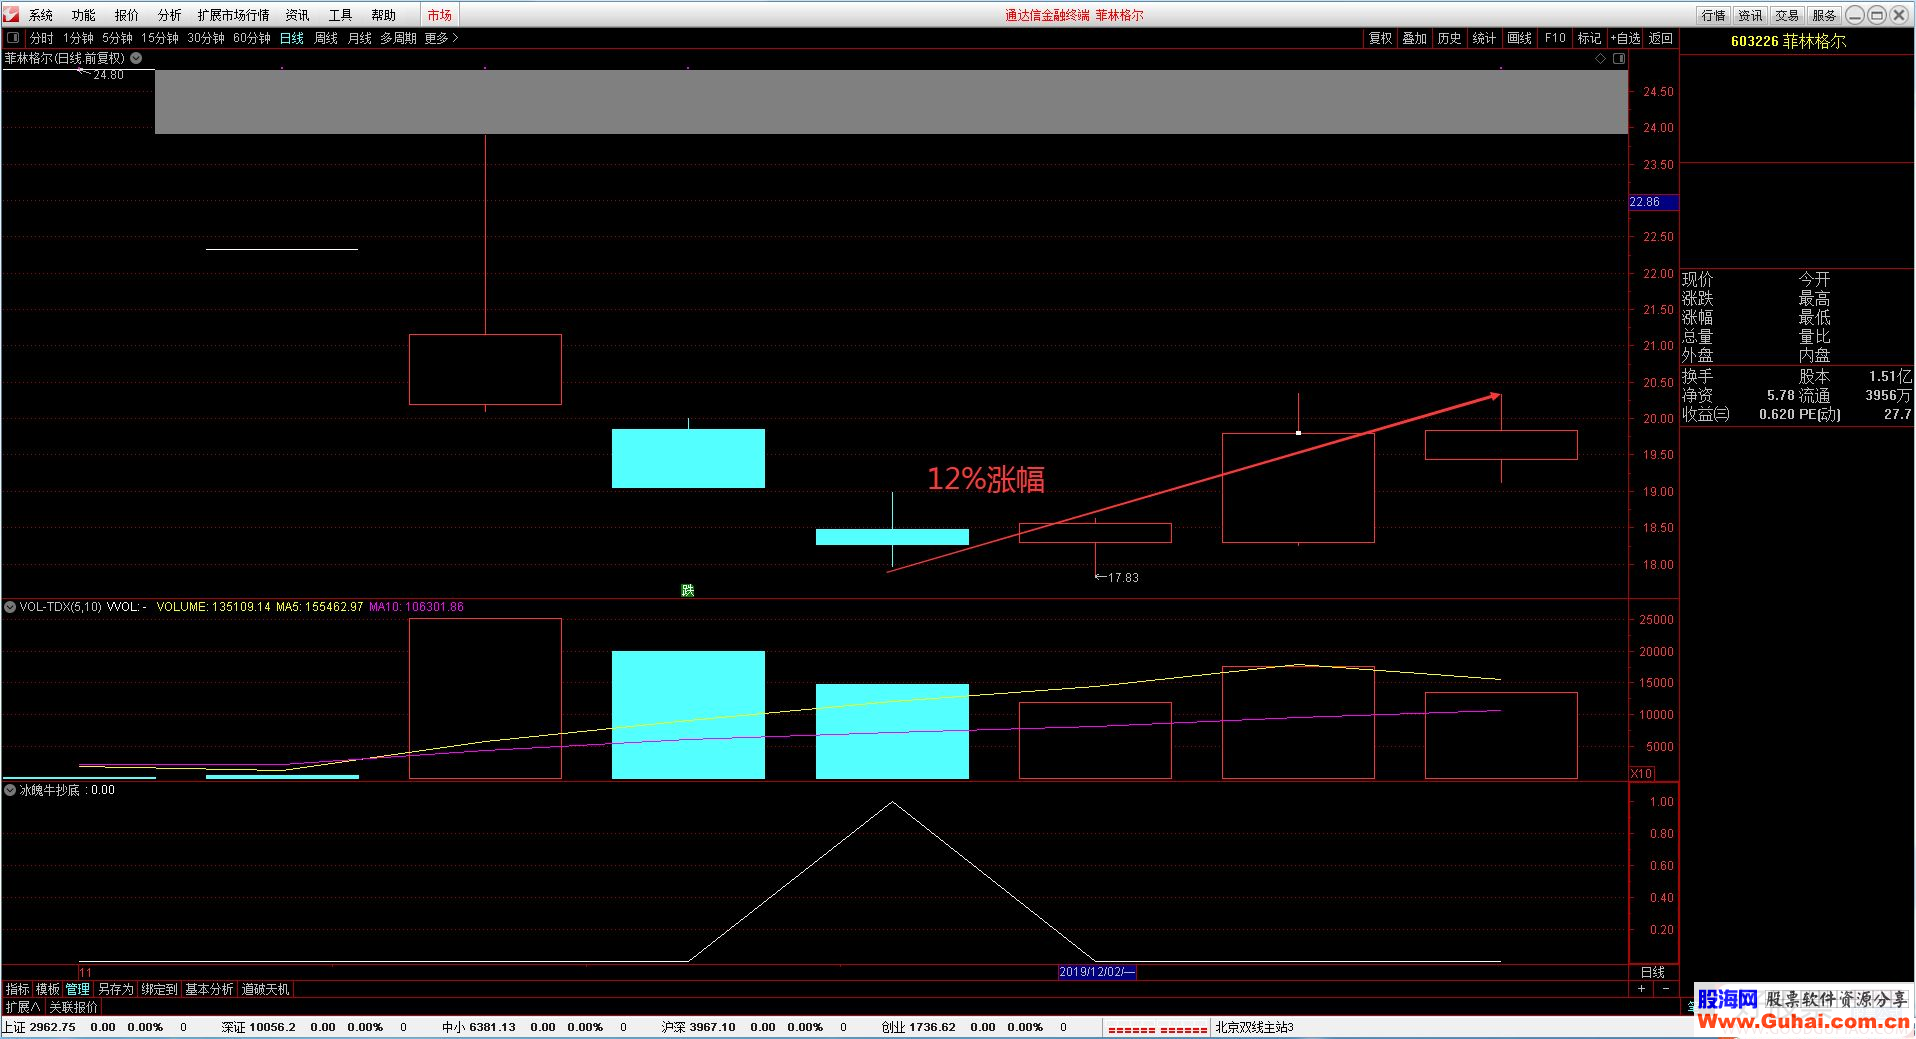The width and height of the screenshot is (1916, 1039).
Task: Switch to 月线 monthly period
Action: pyautogui.click(x=360, y=38)
